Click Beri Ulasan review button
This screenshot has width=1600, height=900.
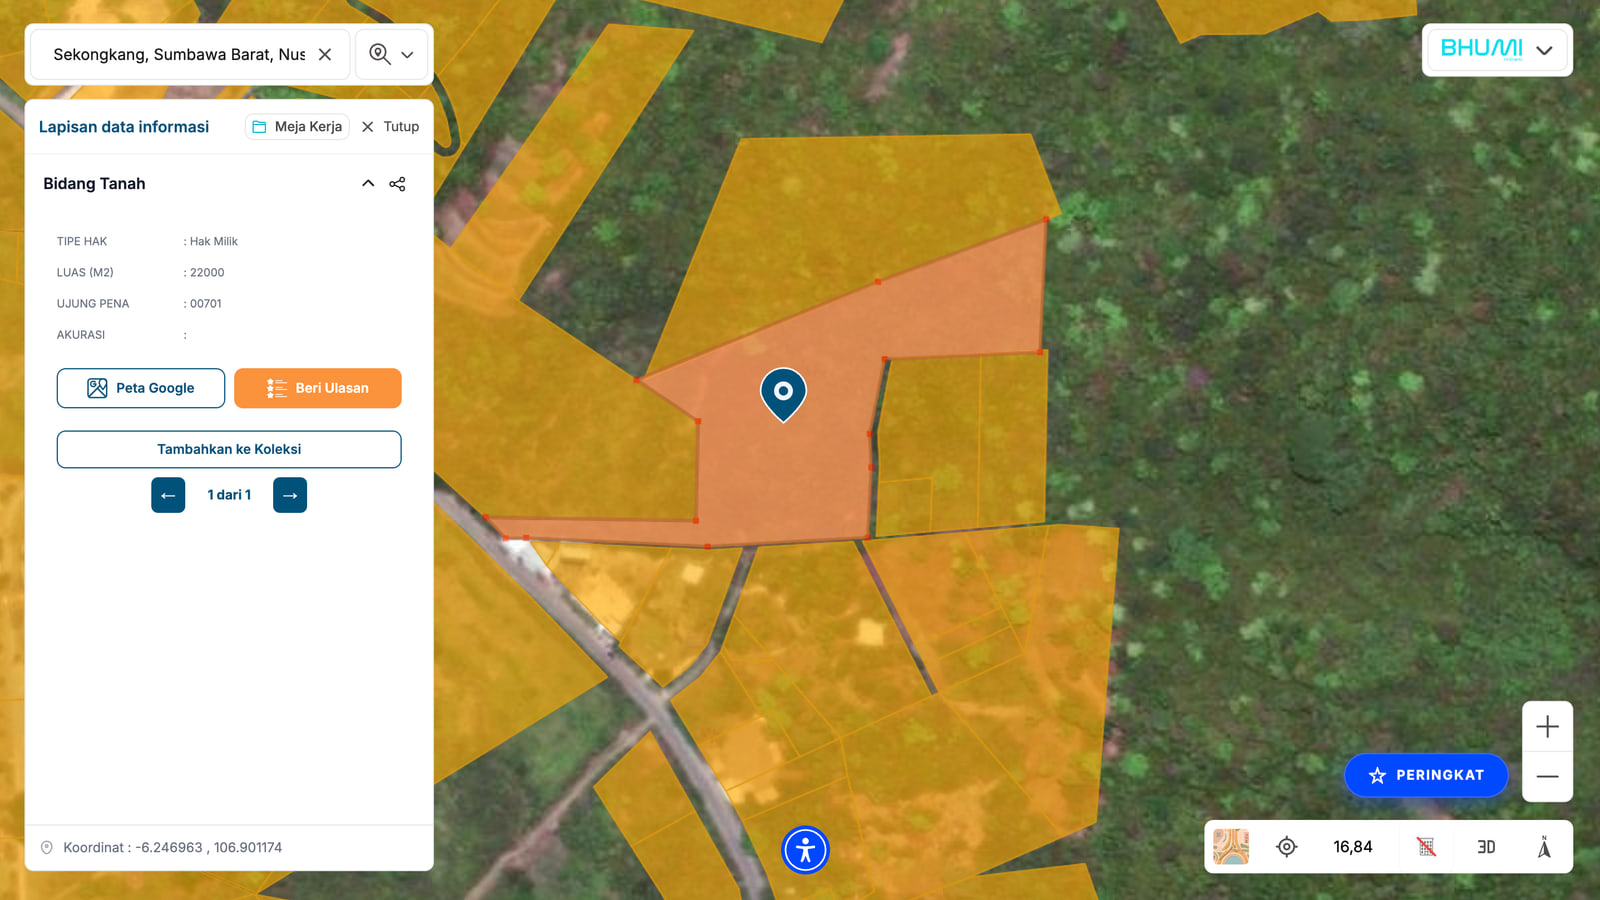[318, 388]
